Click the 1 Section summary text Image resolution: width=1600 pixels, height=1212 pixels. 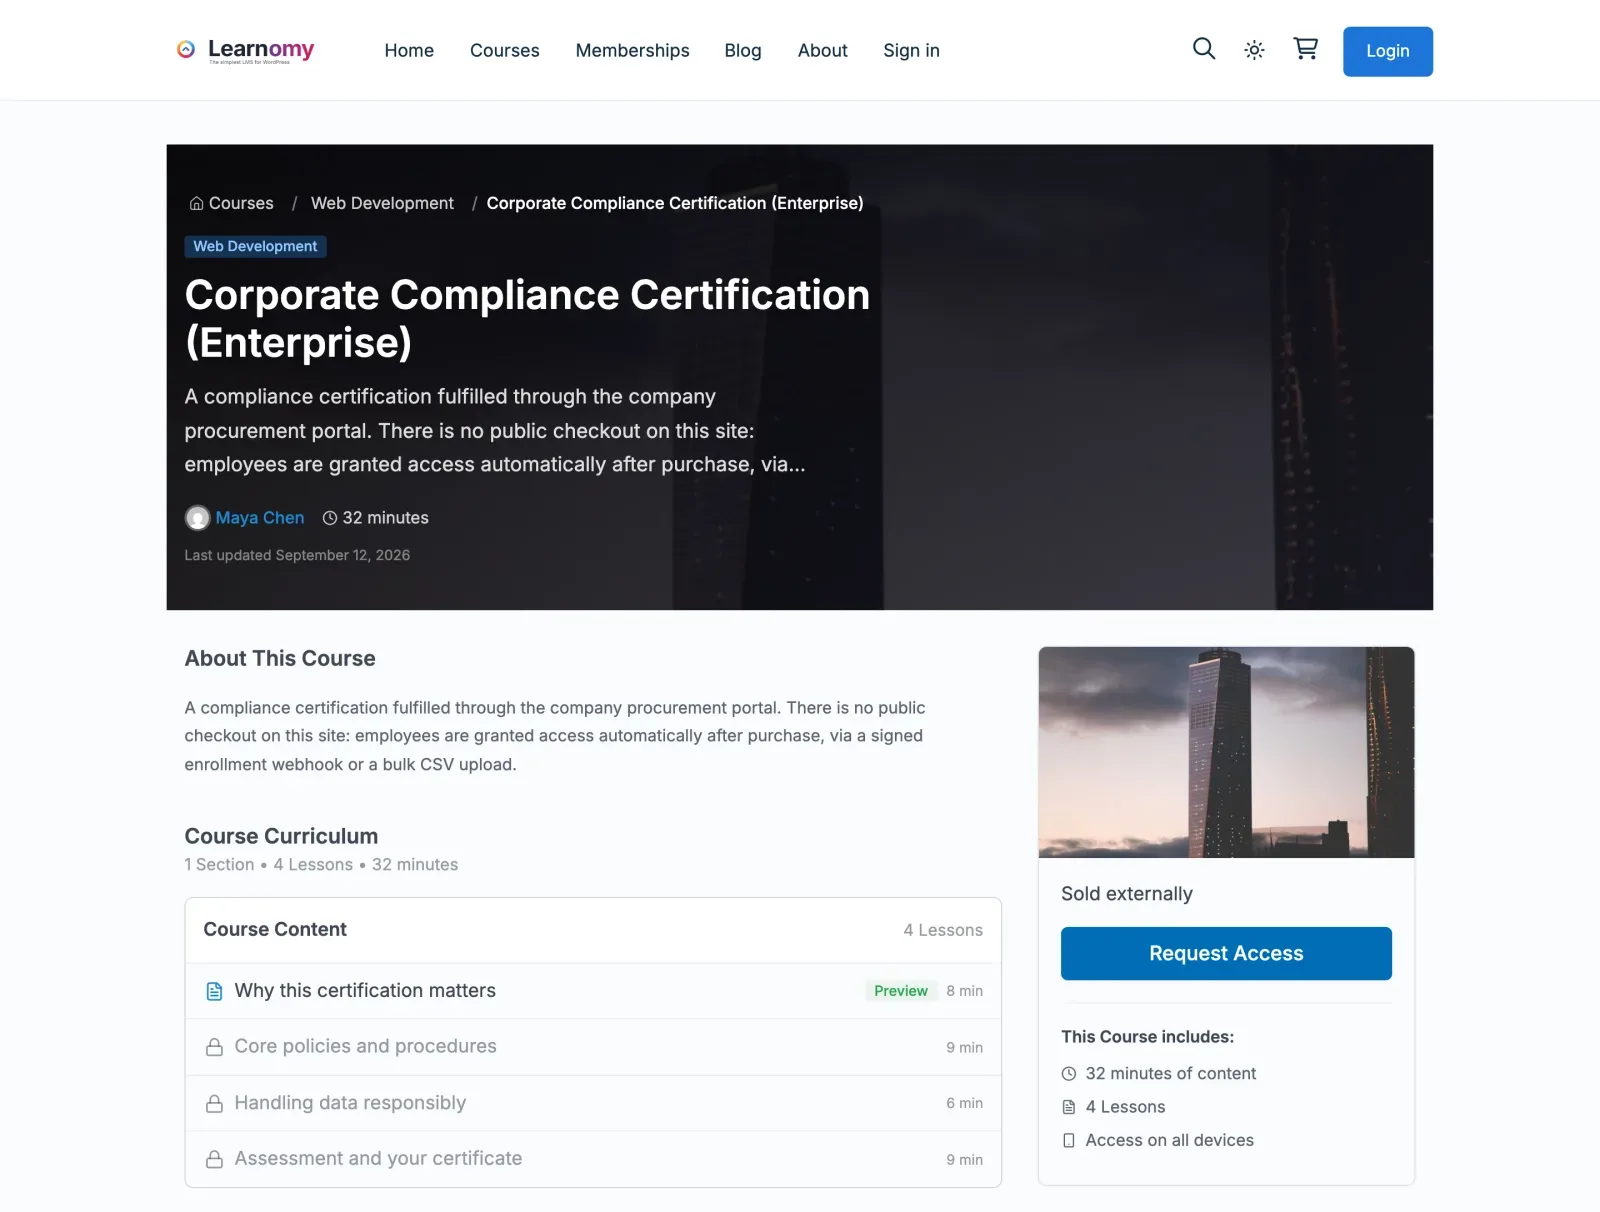pos(219,865)
